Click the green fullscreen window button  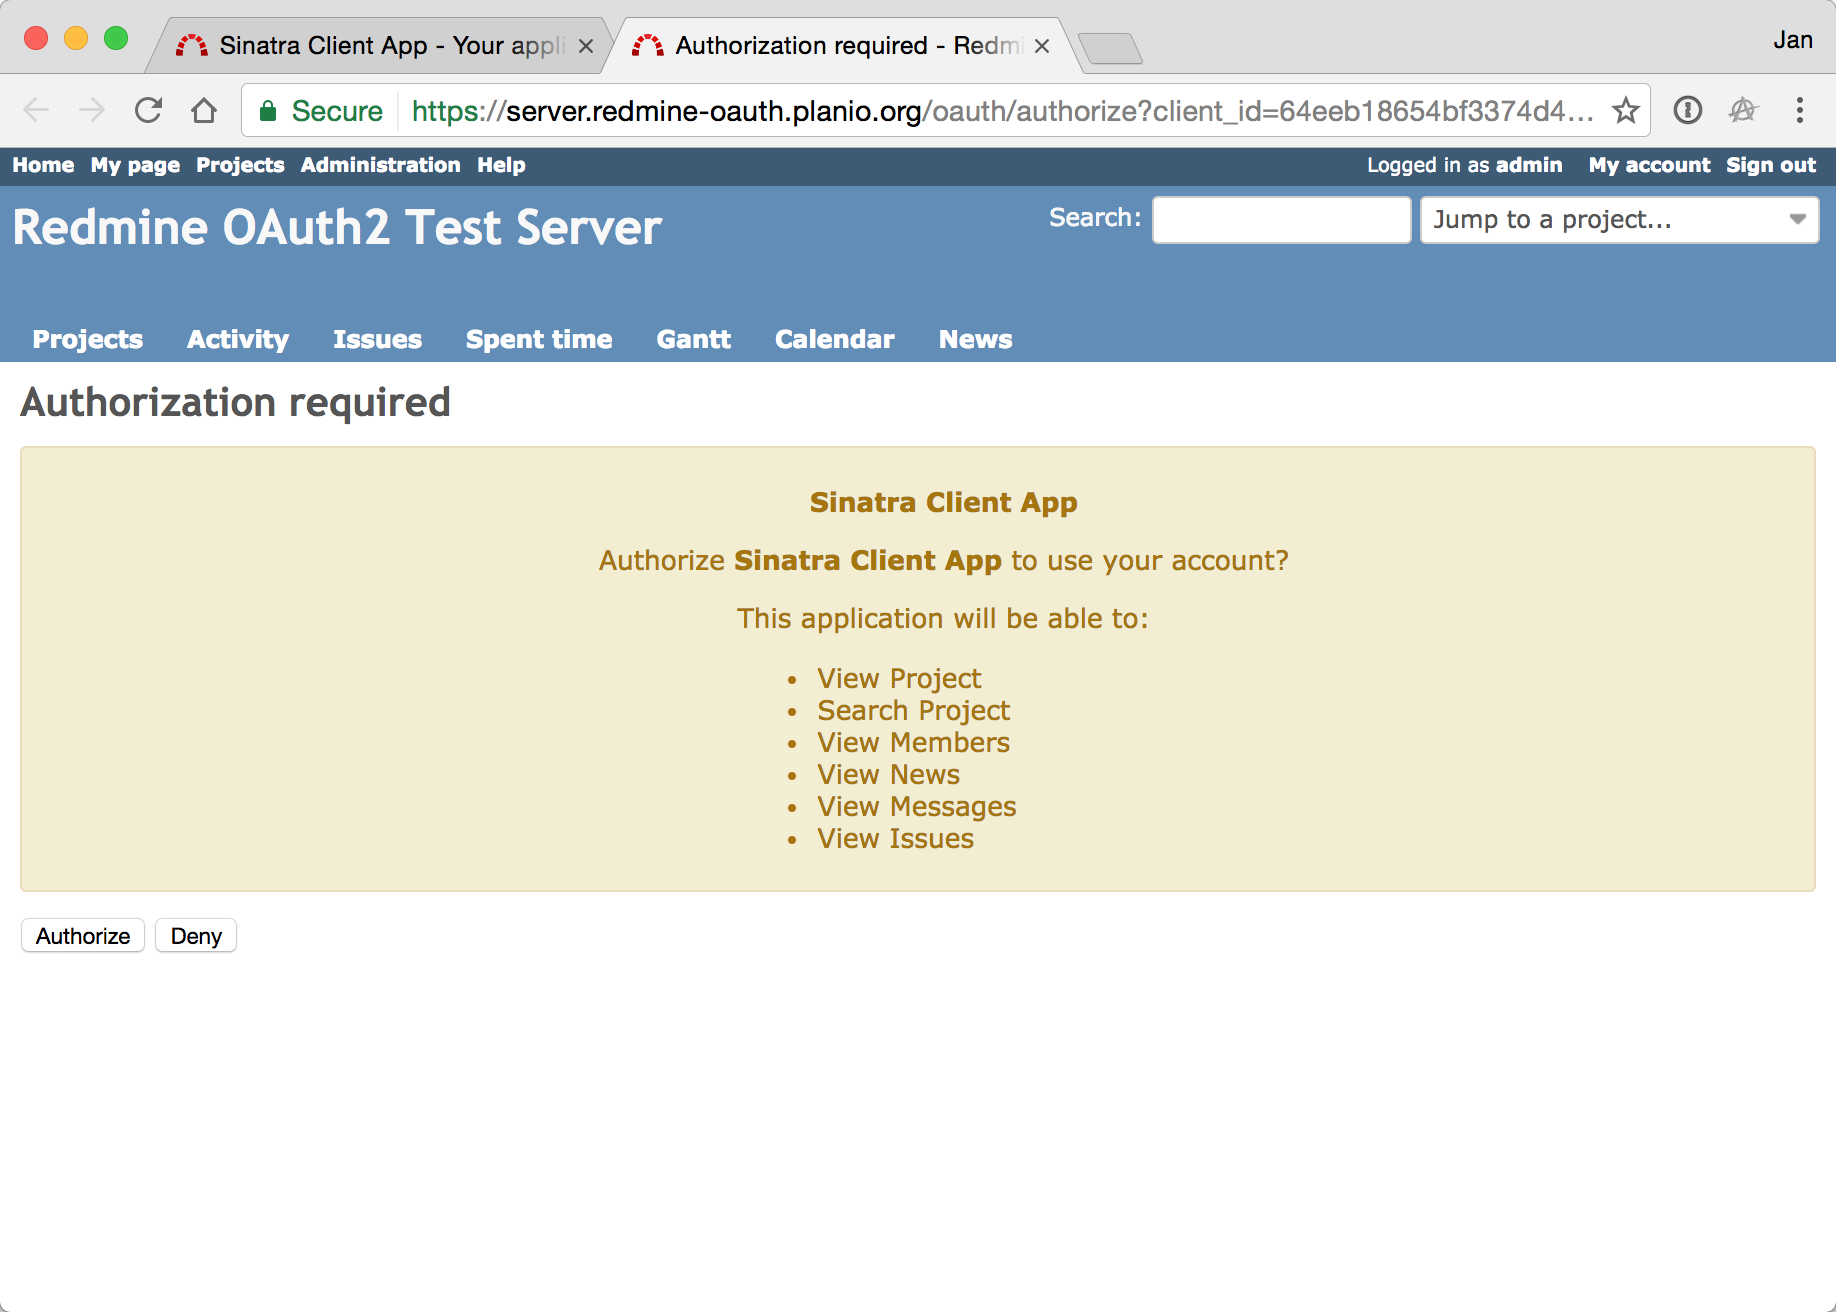click(116, 38)
